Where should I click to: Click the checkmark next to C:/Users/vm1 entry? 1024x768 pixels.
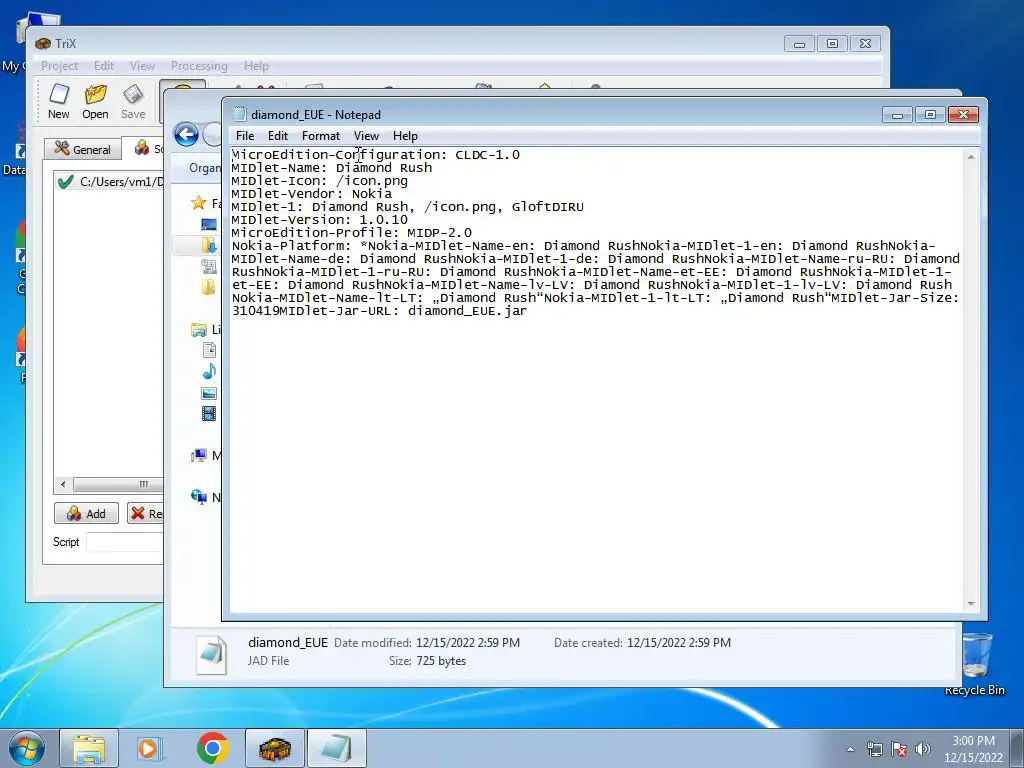[65, 182]
